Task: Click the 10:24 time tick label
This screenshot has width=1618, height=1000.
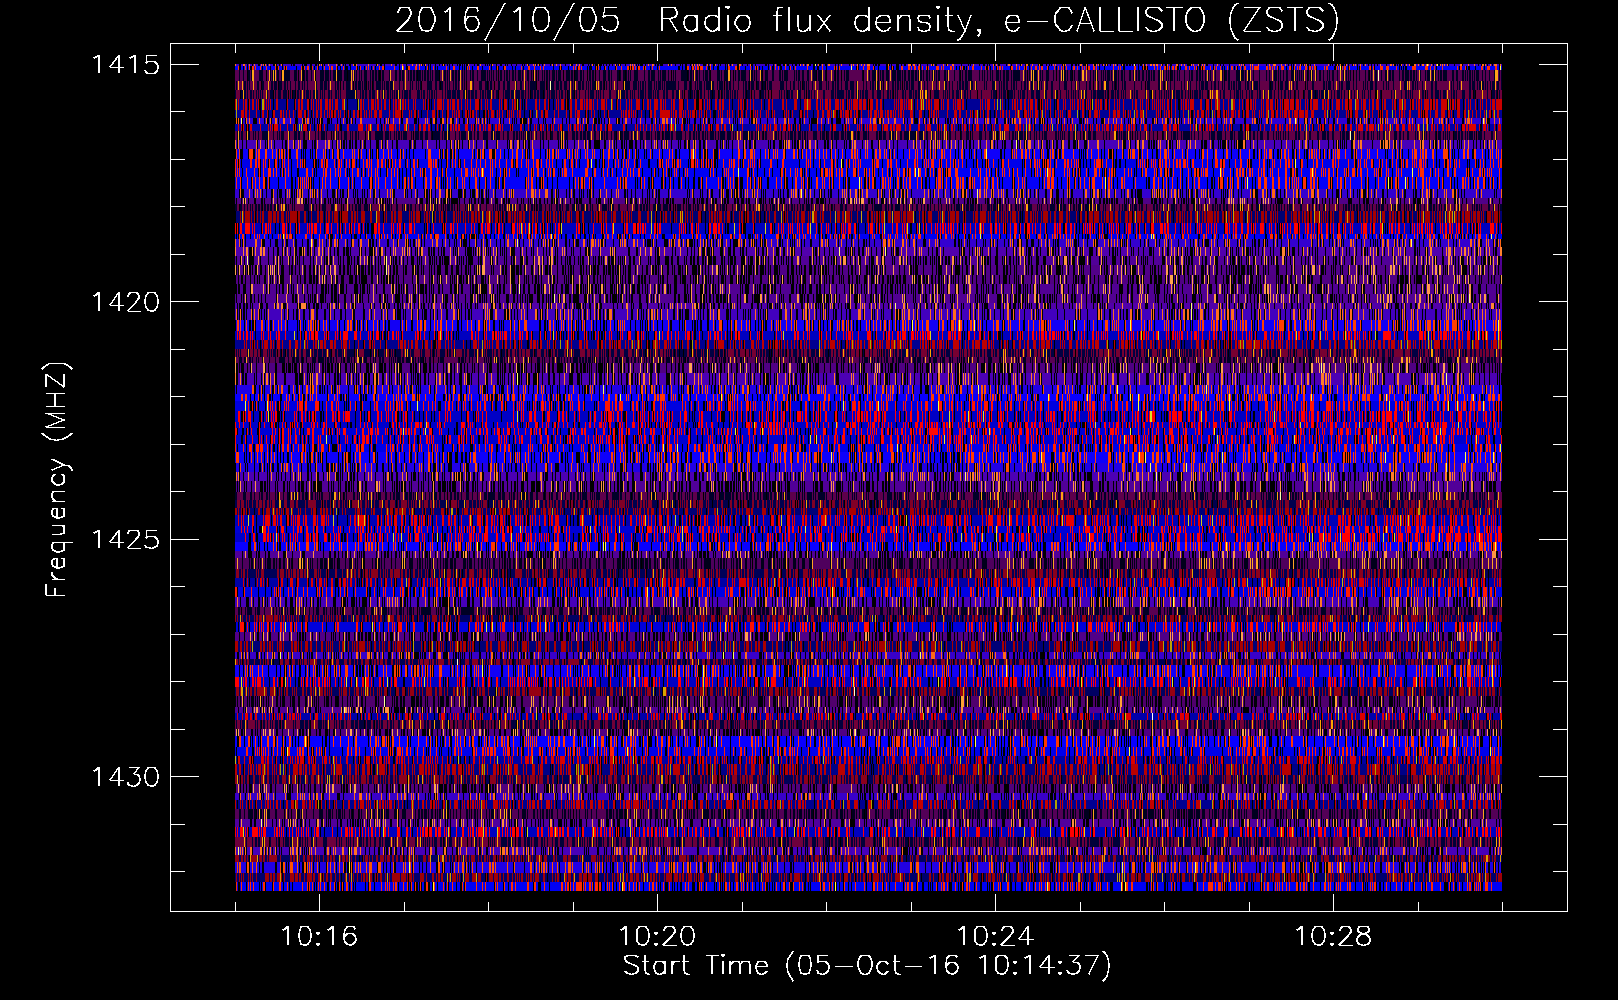Action: 995,937
